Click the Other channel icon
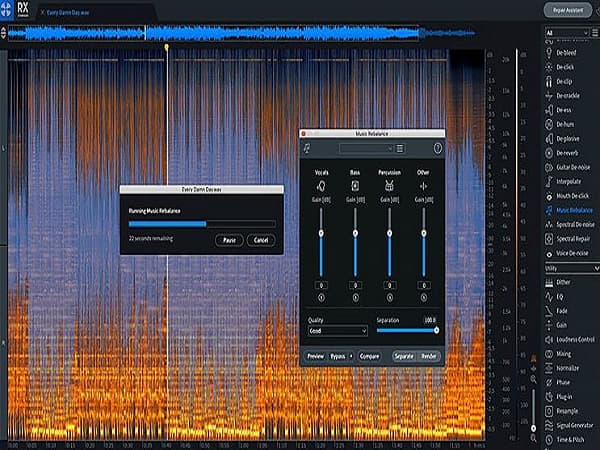Screen dimensions: 600x450 pyautogui.click(x=423, y=186)
